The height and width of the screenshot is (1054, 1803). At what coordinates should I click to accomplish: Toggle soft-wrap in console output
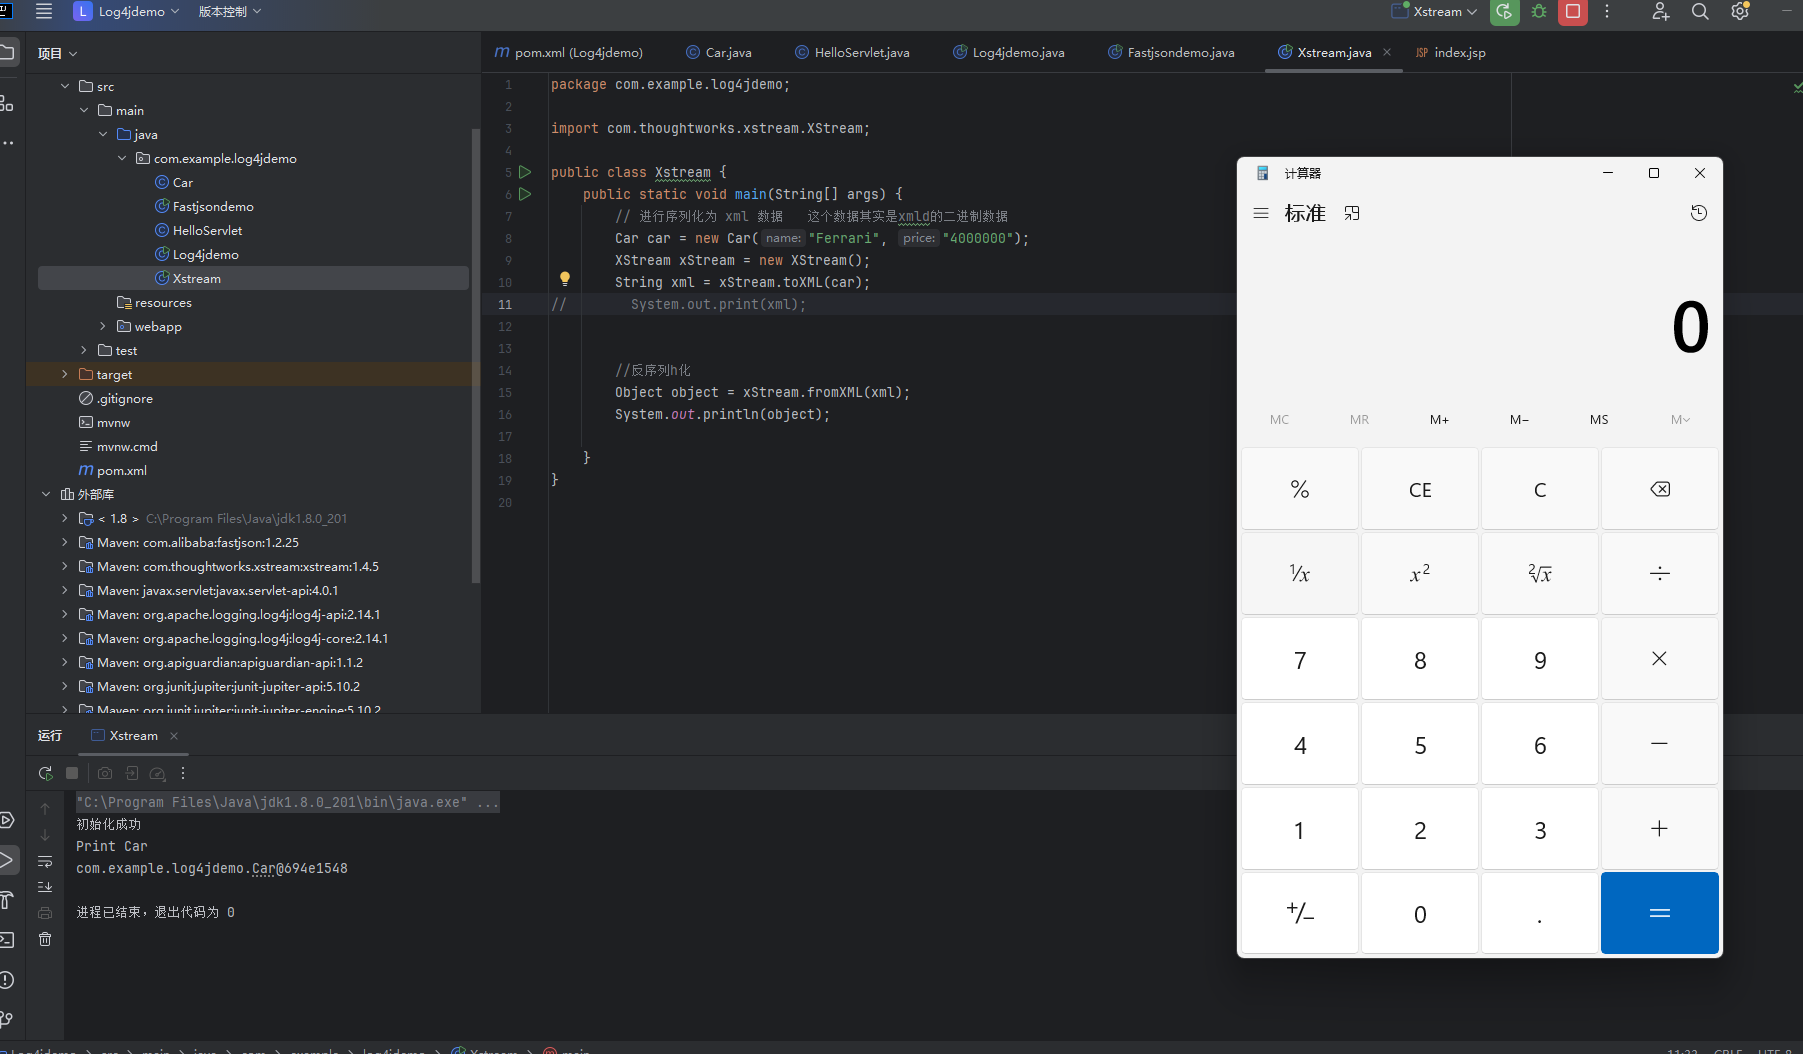(x=45, y=861)
